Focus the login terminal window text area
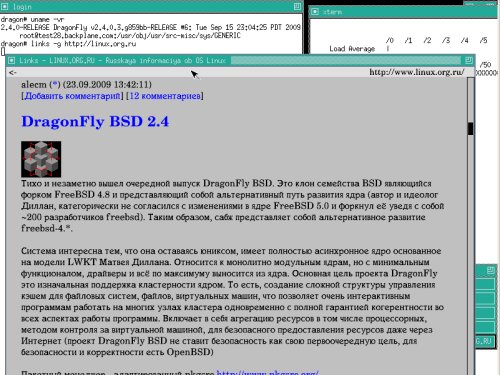This screenshot has height=375, width=500. [151, 33]
